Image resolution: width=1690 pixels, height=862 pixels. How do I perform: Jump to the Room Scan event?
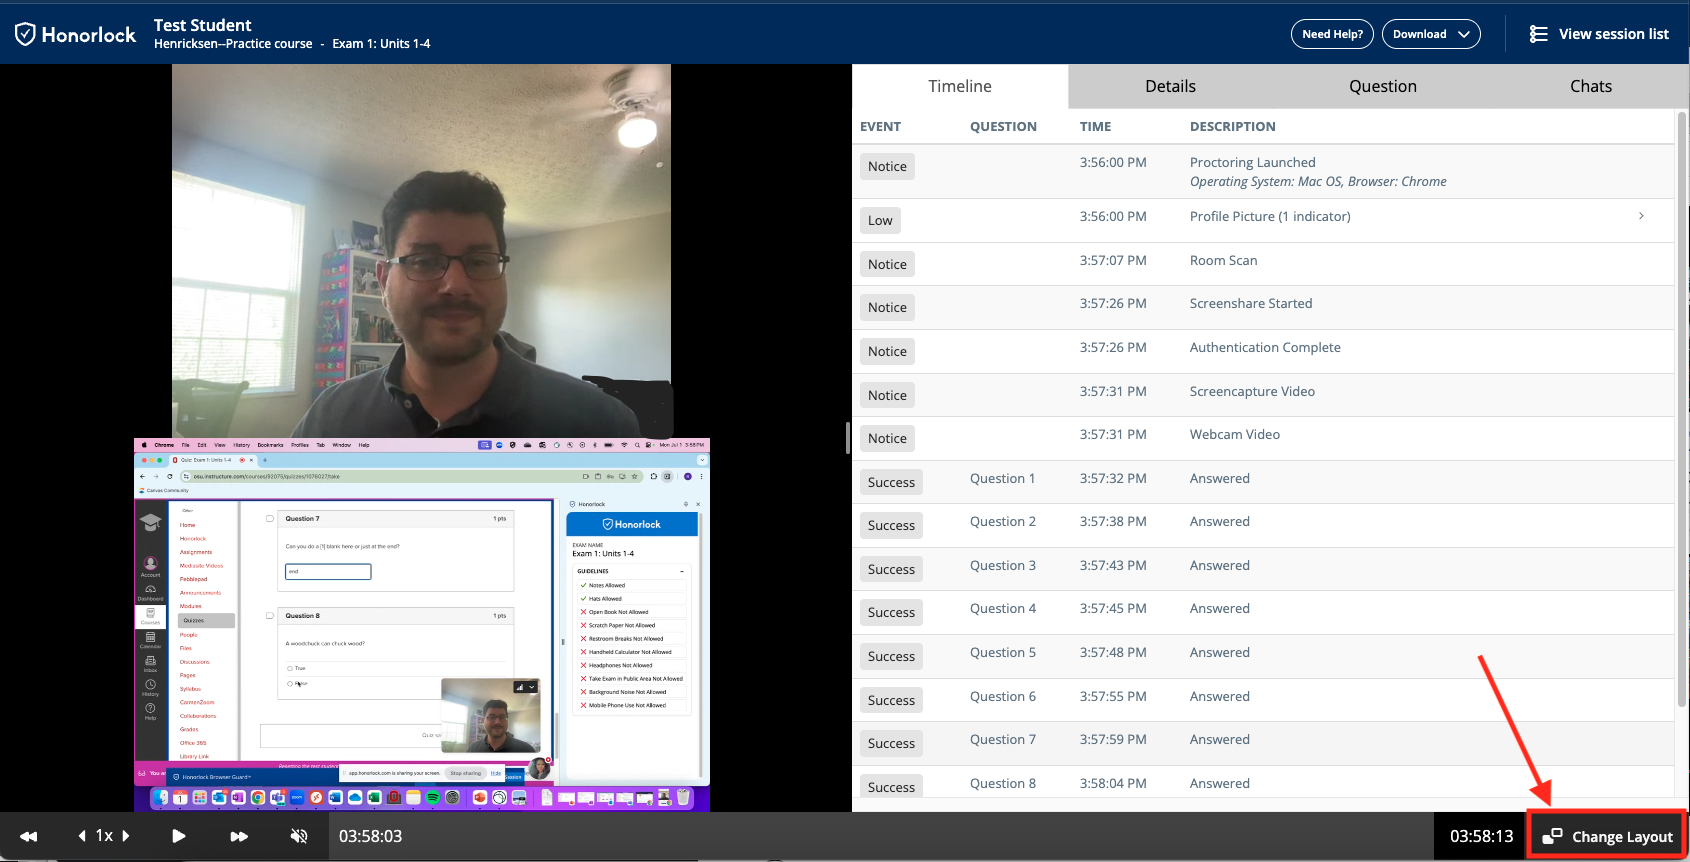tap(1223, 261)
